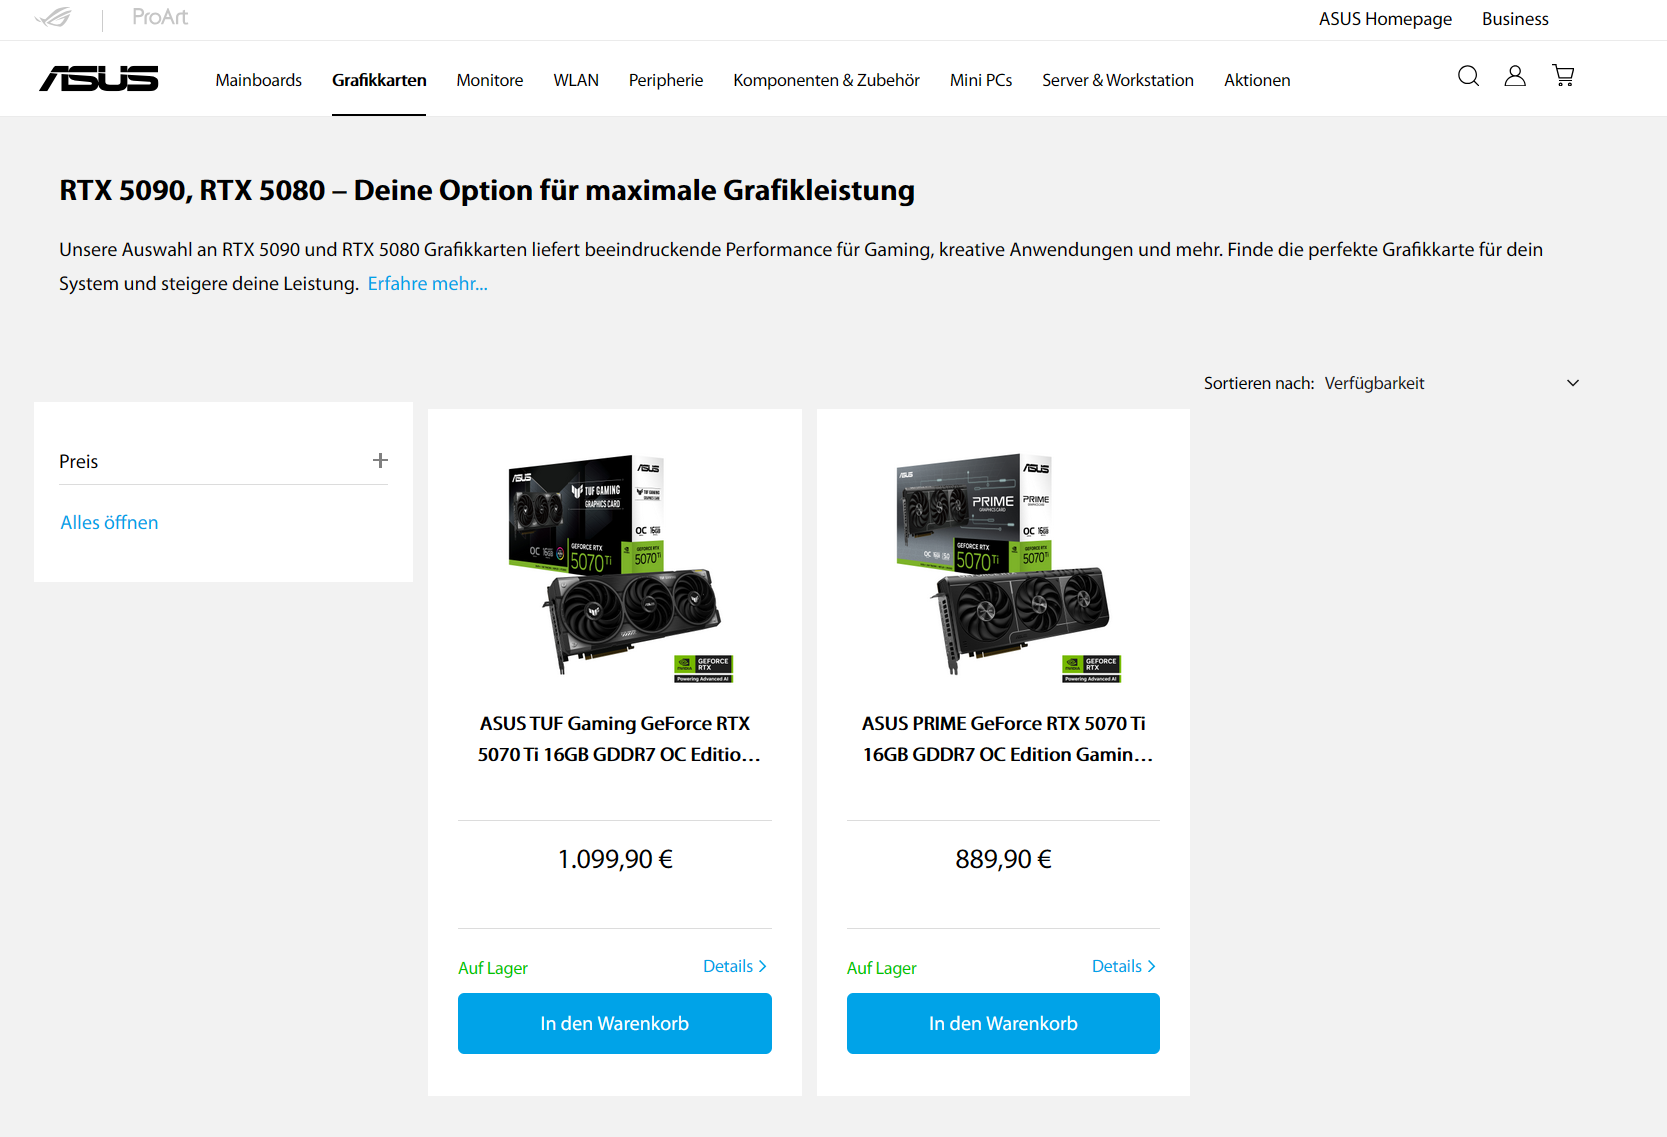
Task: Go to Business link
Action: [1515, 19]
